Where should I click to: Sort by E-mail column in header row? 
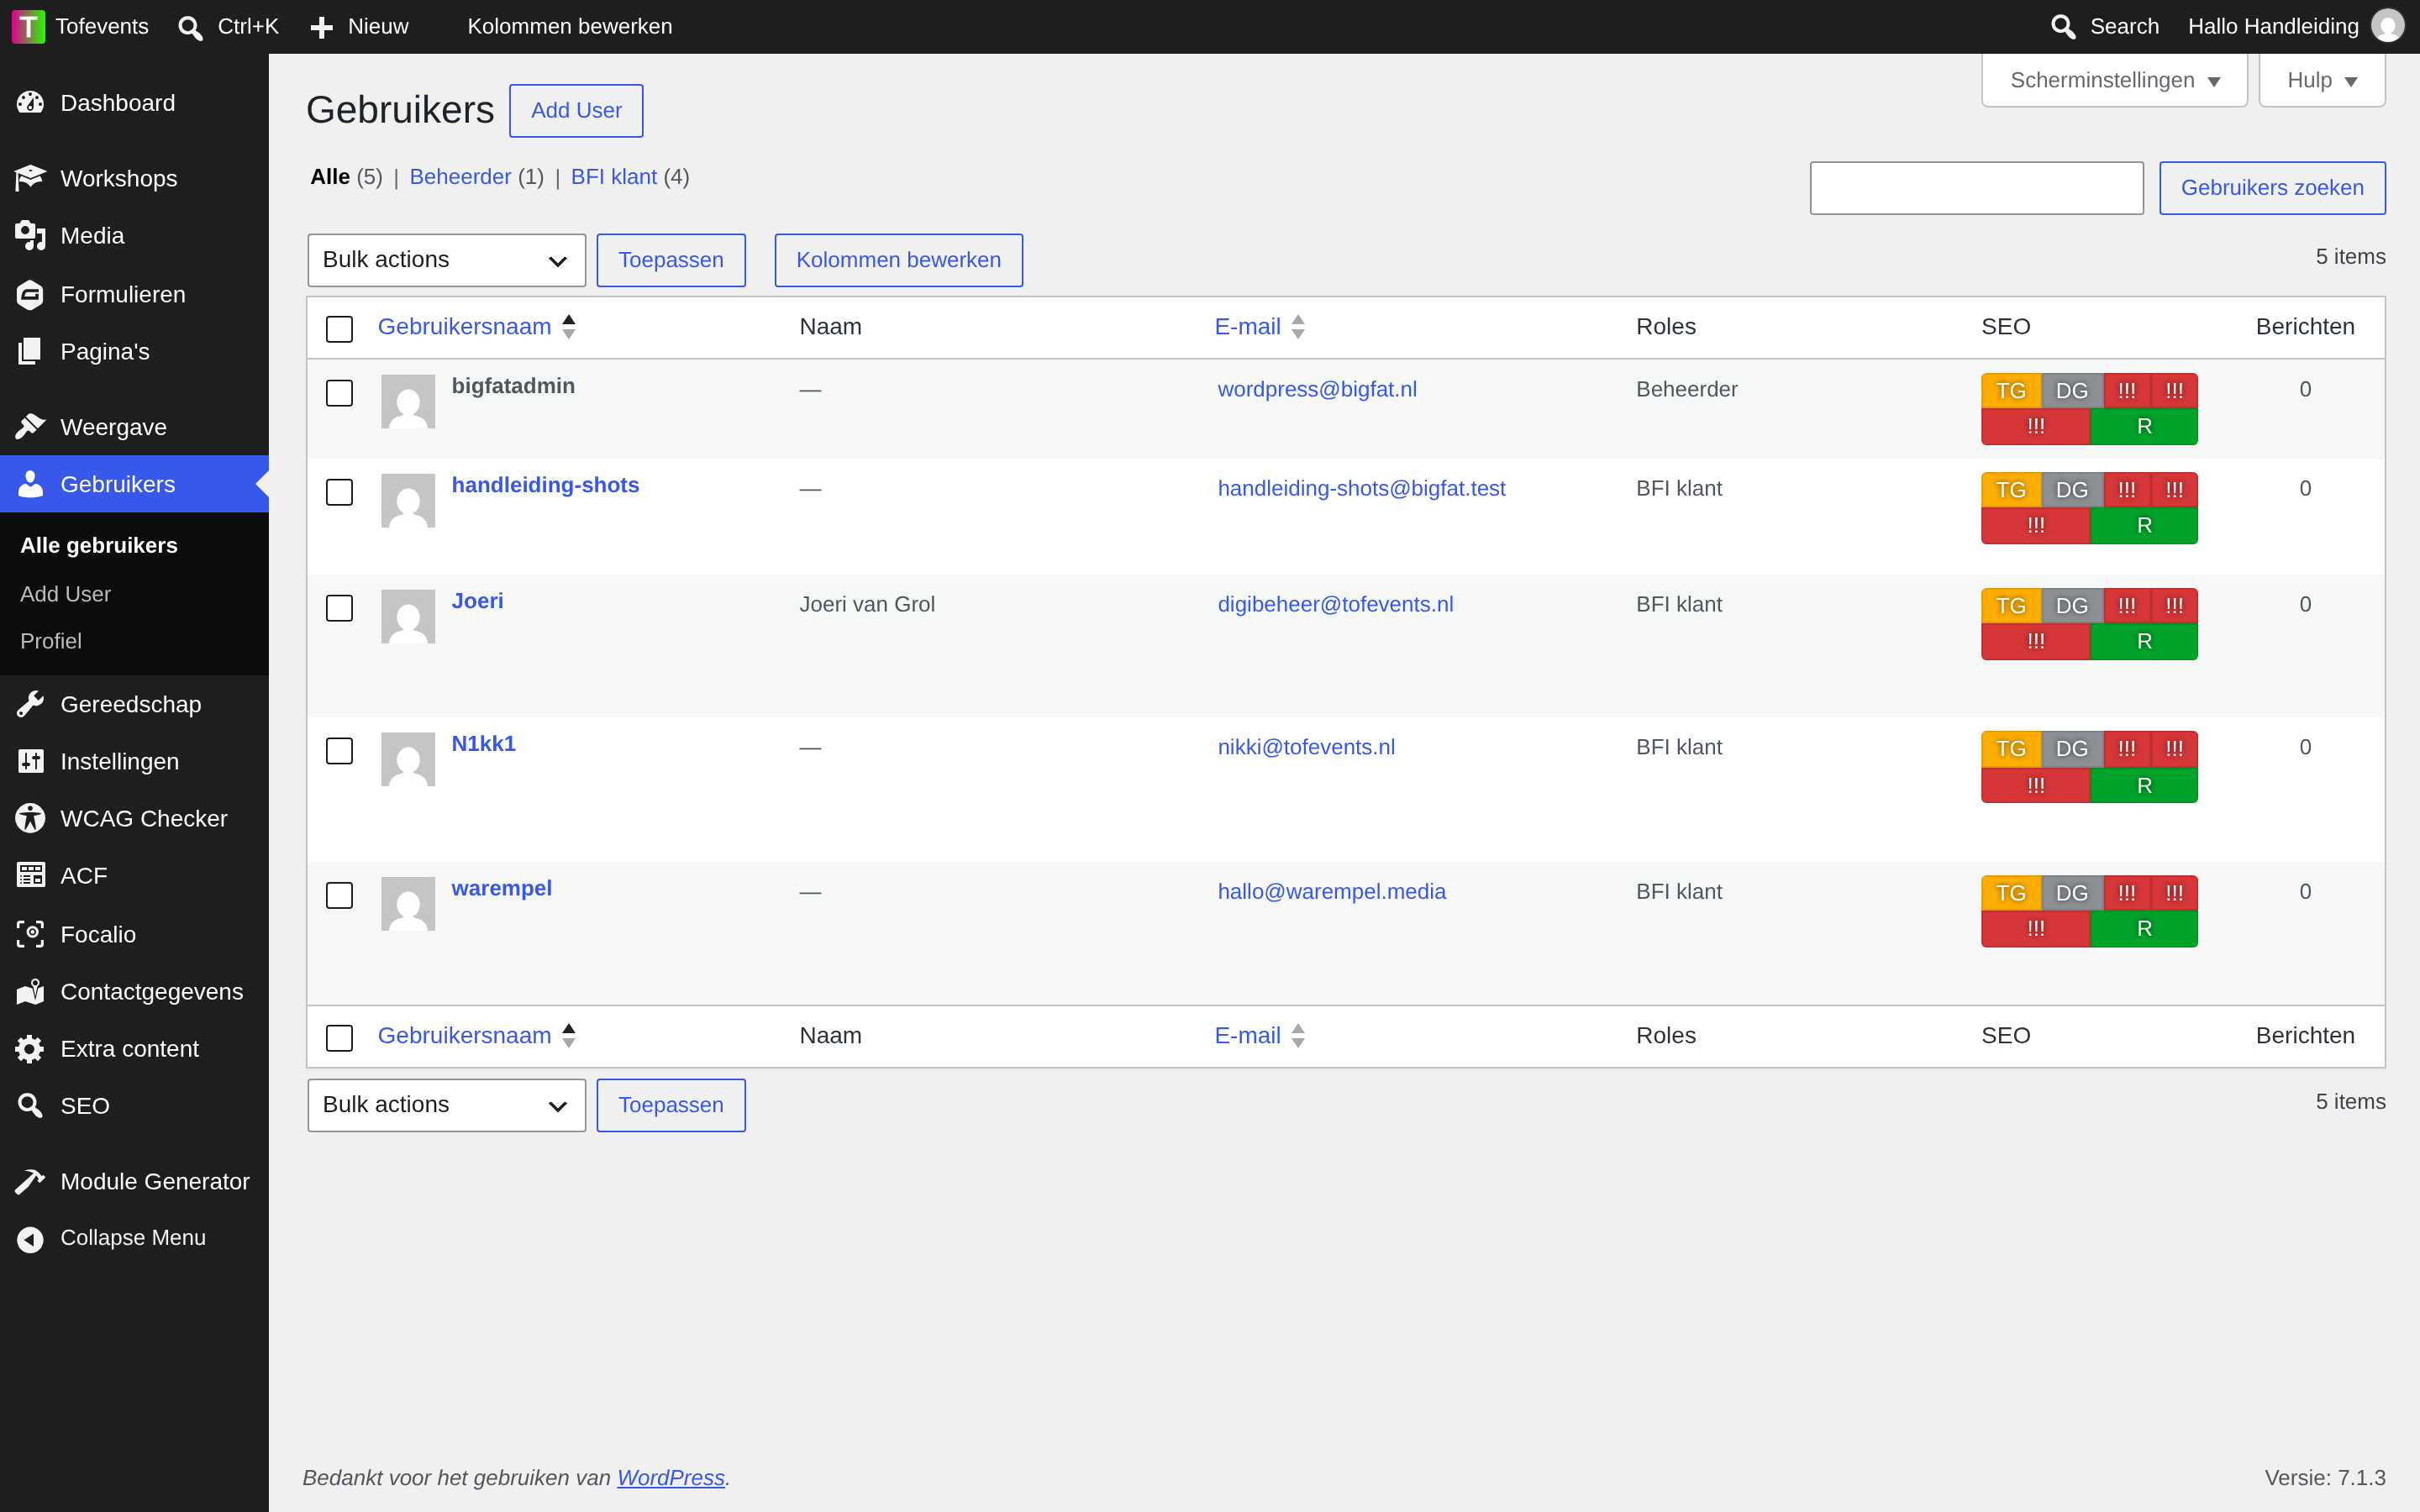point(1259,327)
